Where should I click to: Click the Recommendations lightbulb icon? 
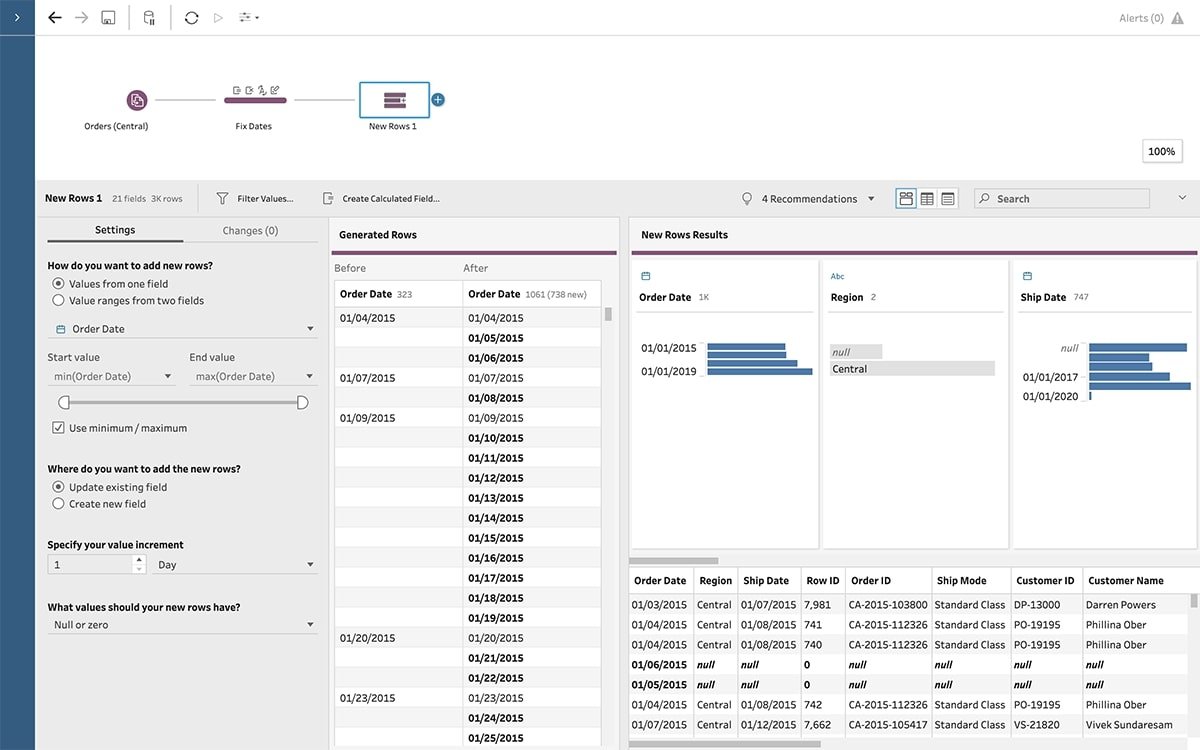746,198
